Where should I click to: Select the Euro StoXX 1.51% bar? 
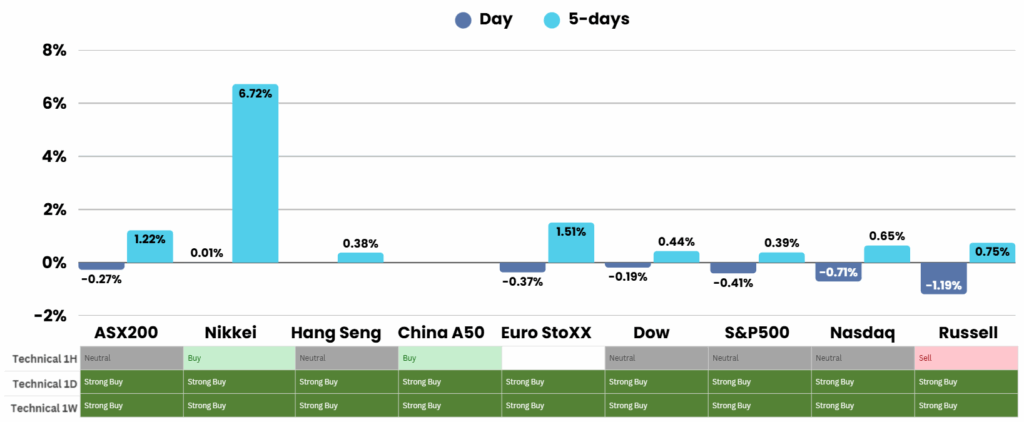[571, 243]
